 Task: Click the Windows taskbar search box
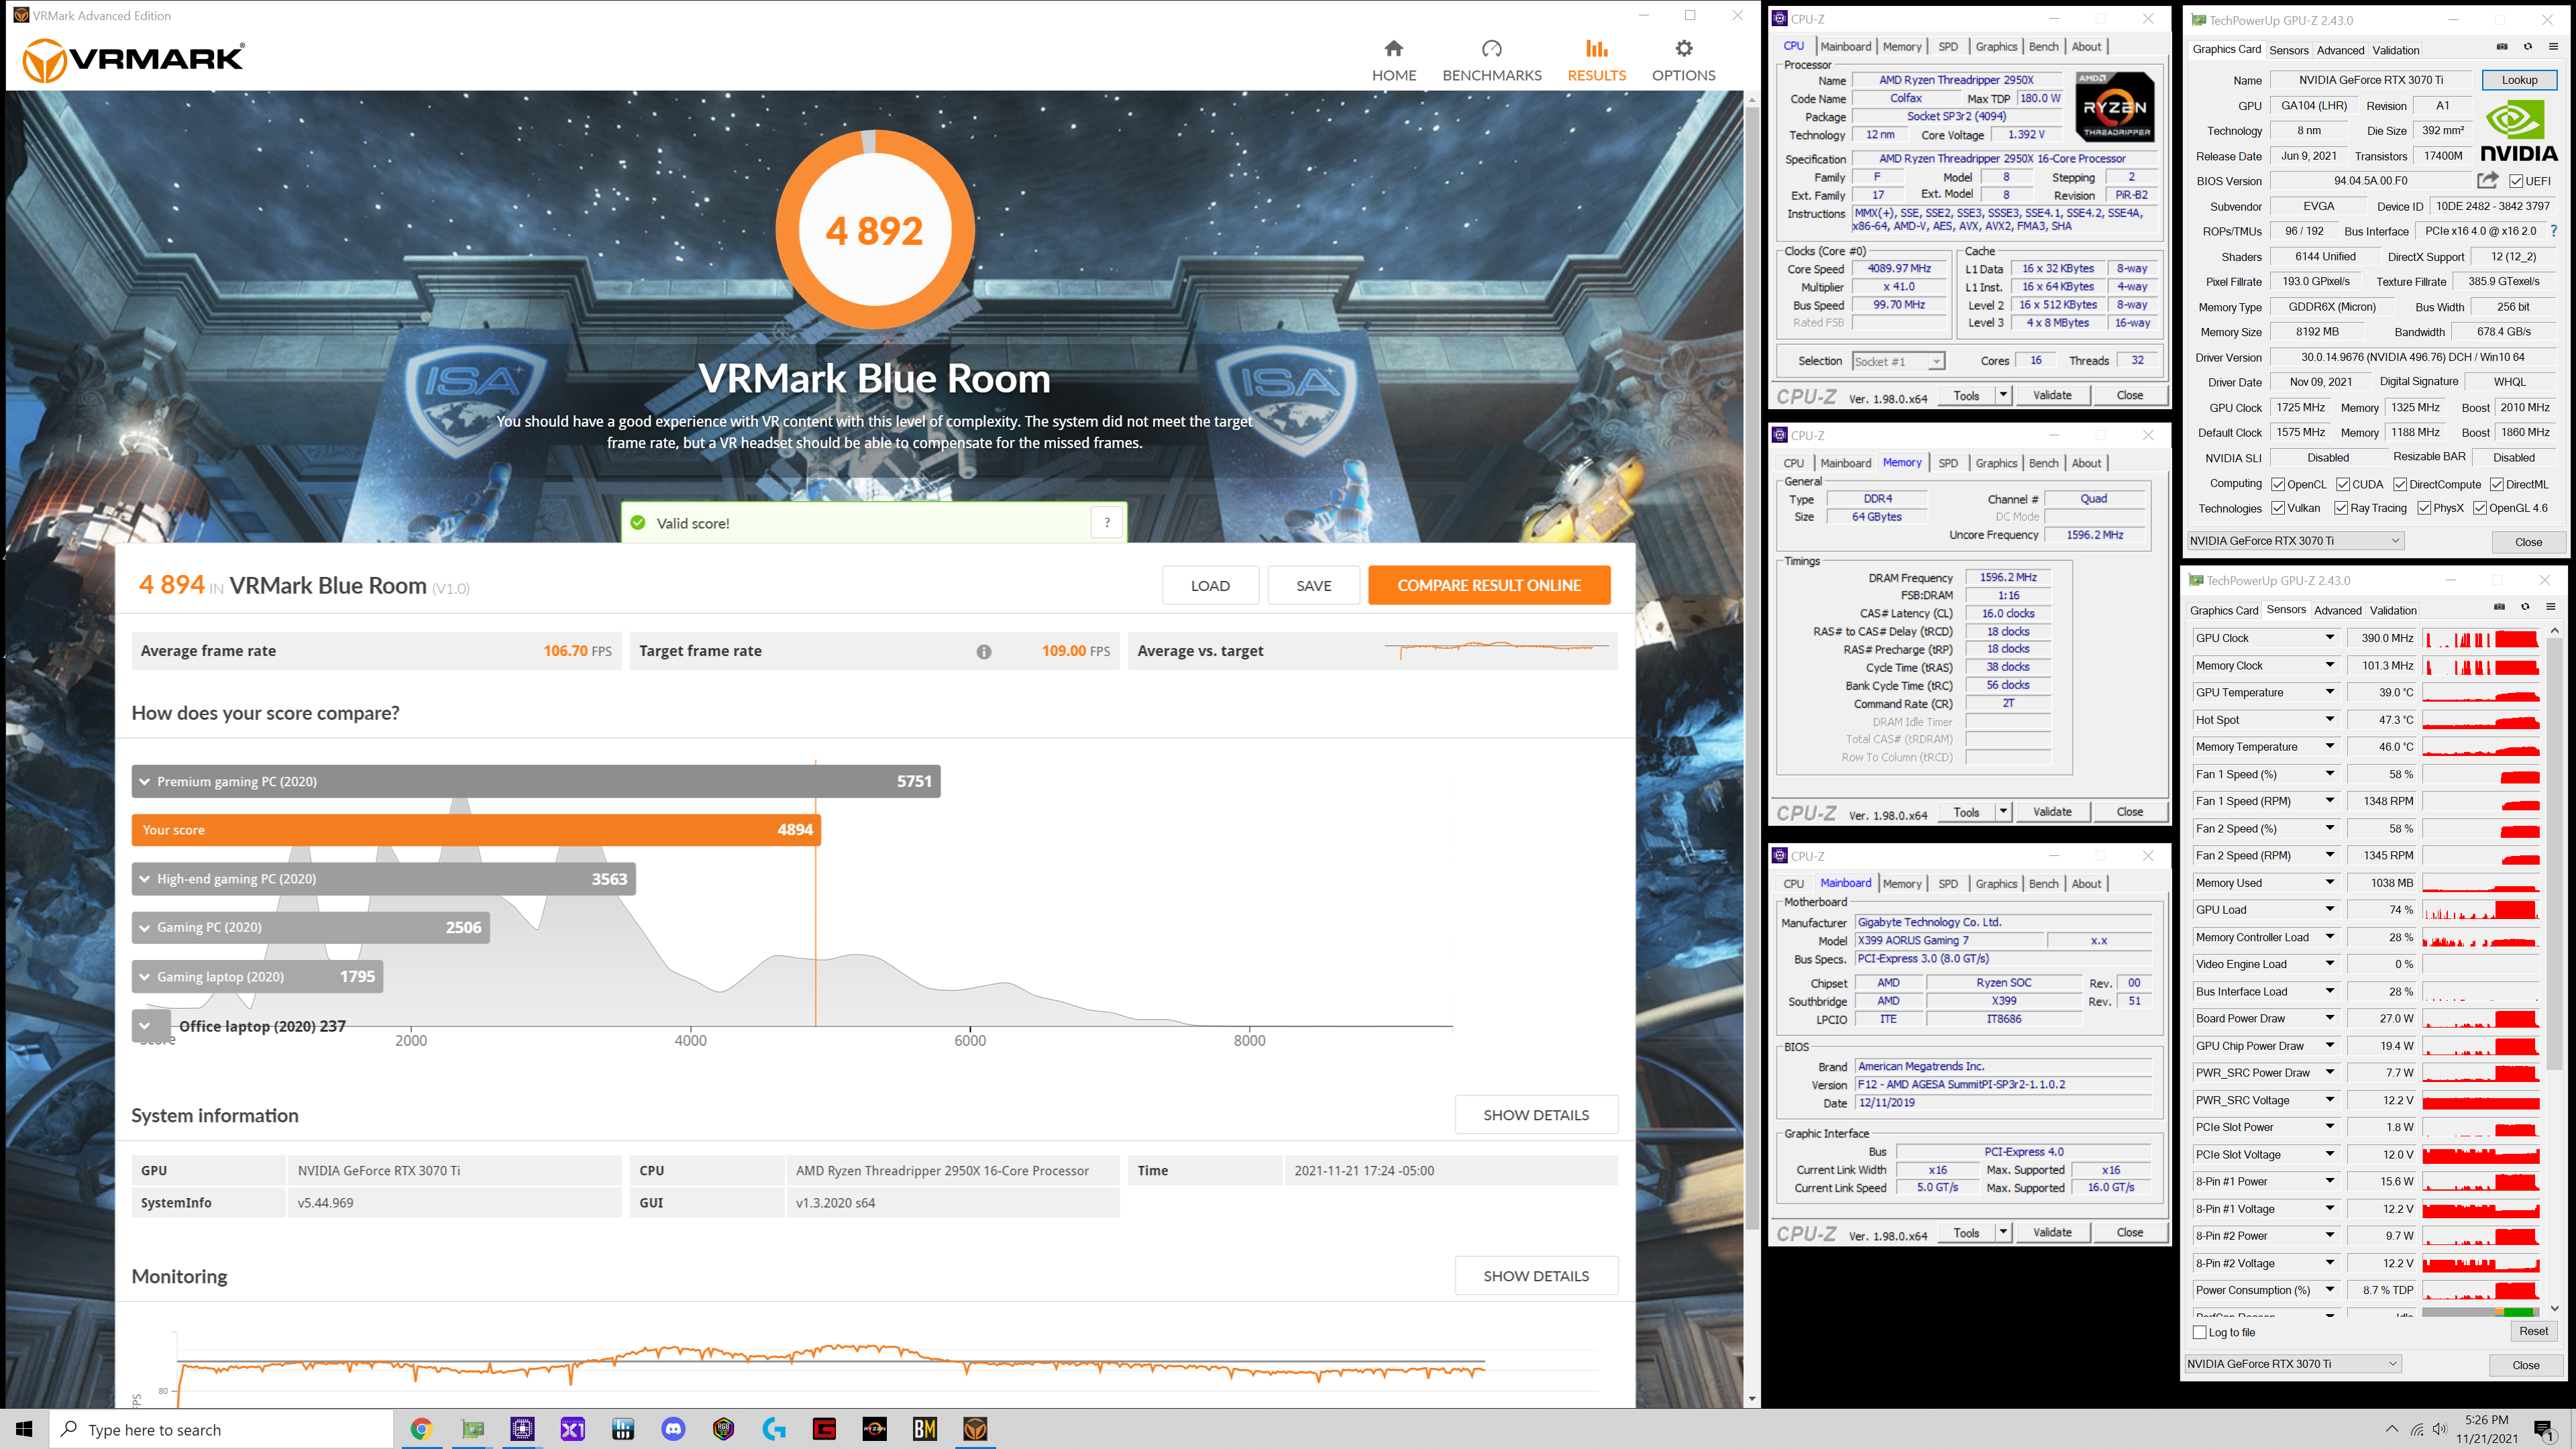click(x=222, y=1429)
